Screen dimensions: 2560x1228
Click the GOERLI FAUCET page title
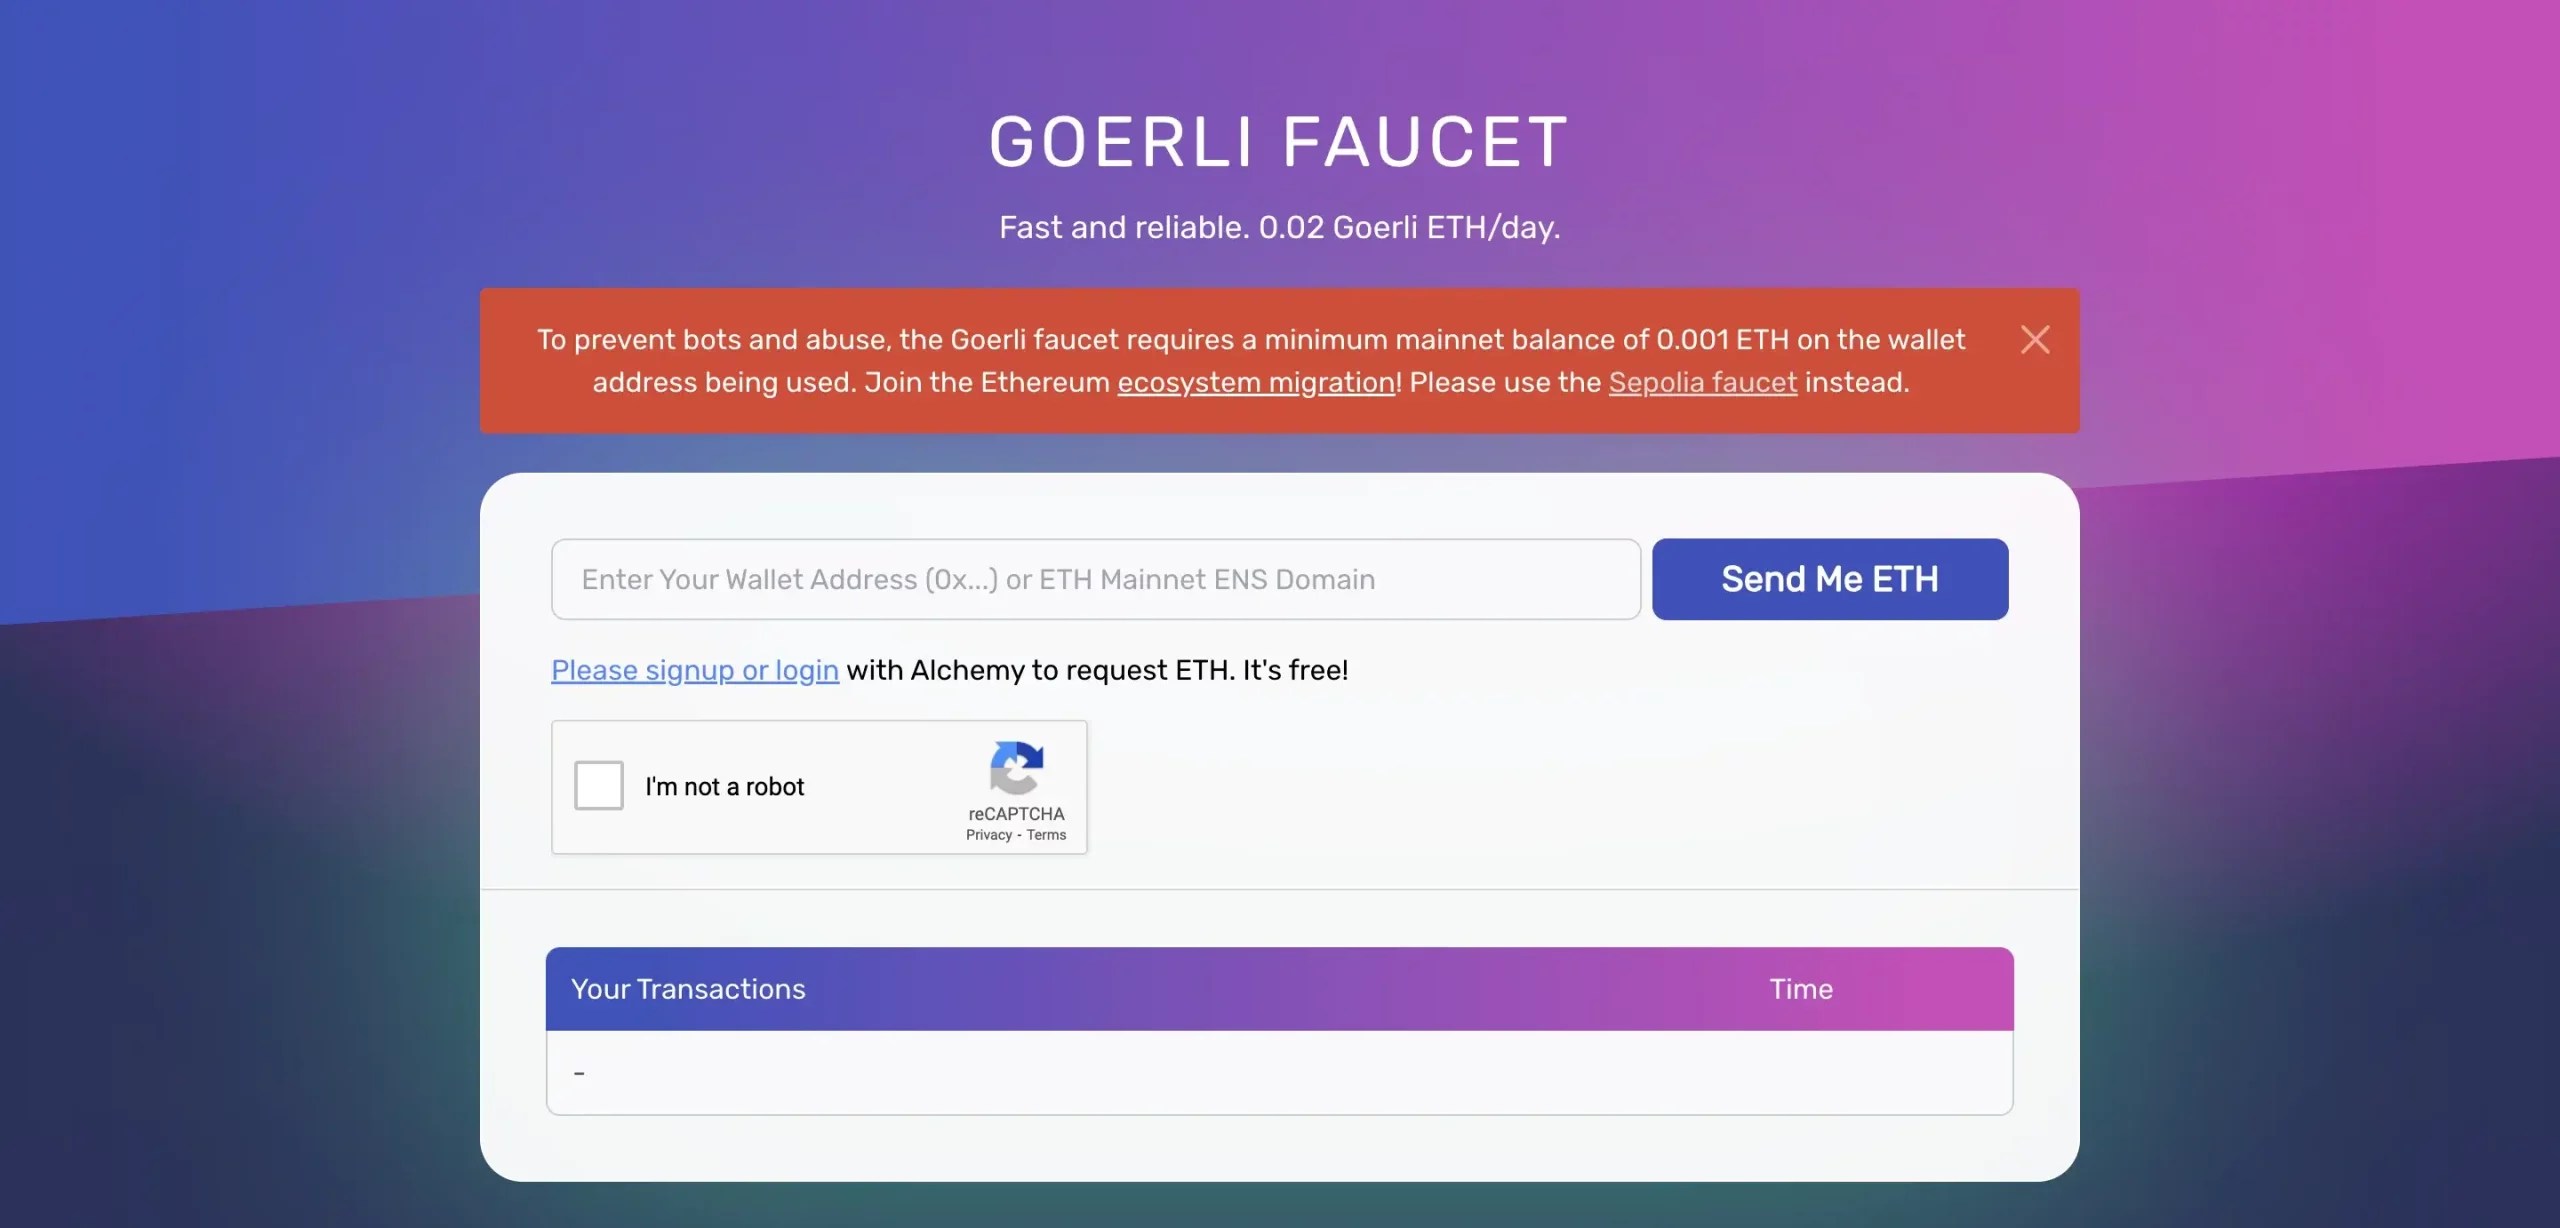pyautogui.click(x=1278, y=140)
